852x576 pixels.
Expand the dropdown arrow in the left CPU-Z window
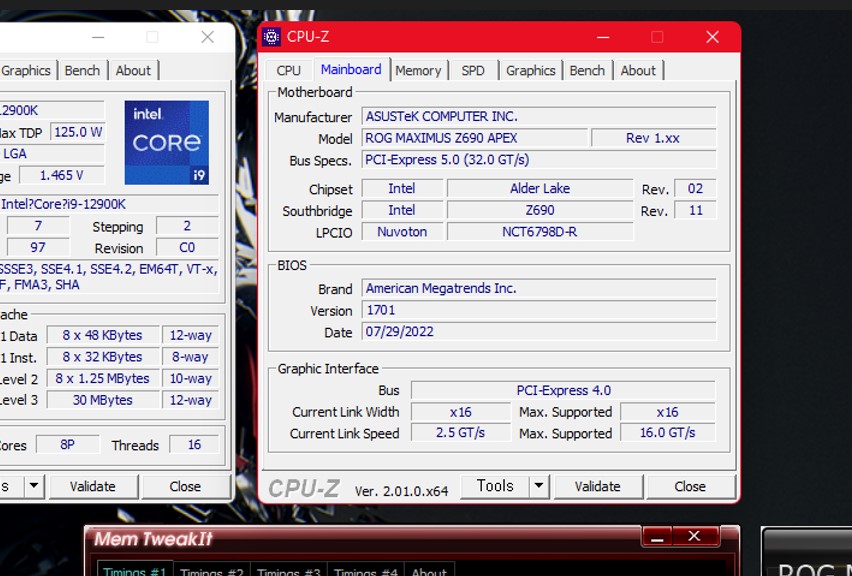[x=34, y=486]
